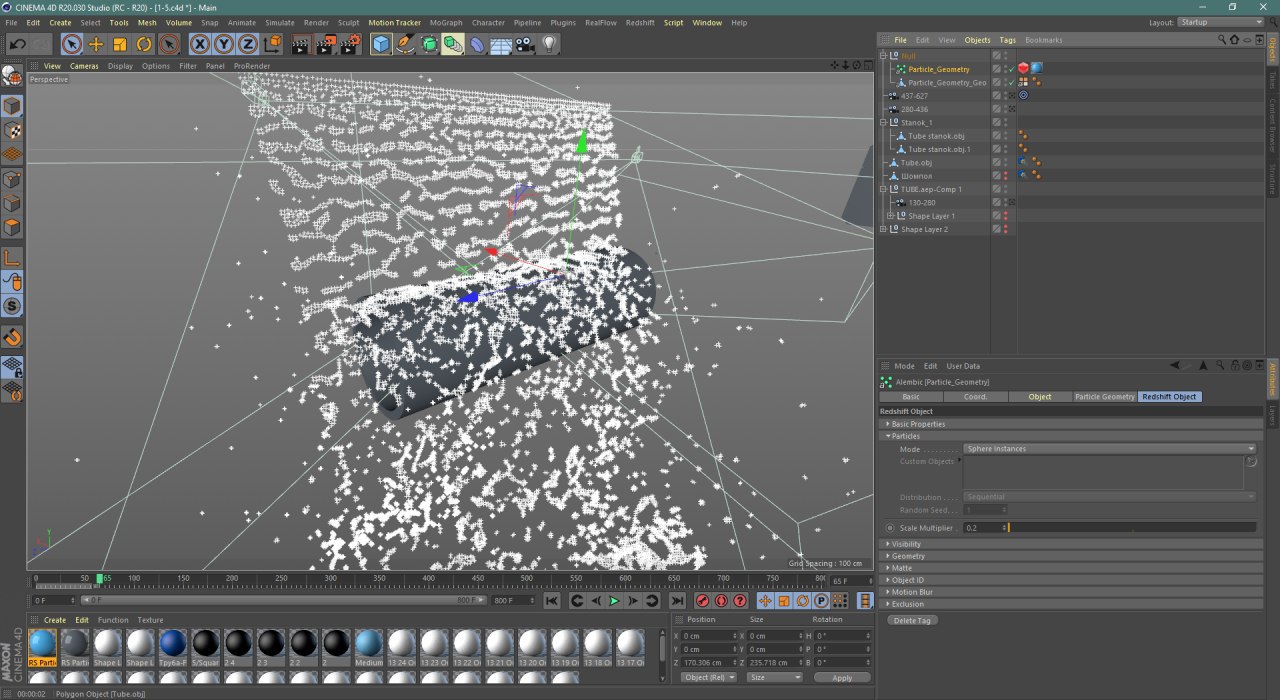Screen dimensions: 1280x700
Task: Switch to the Redshift Object tab
Action: tap(1169, 397)
